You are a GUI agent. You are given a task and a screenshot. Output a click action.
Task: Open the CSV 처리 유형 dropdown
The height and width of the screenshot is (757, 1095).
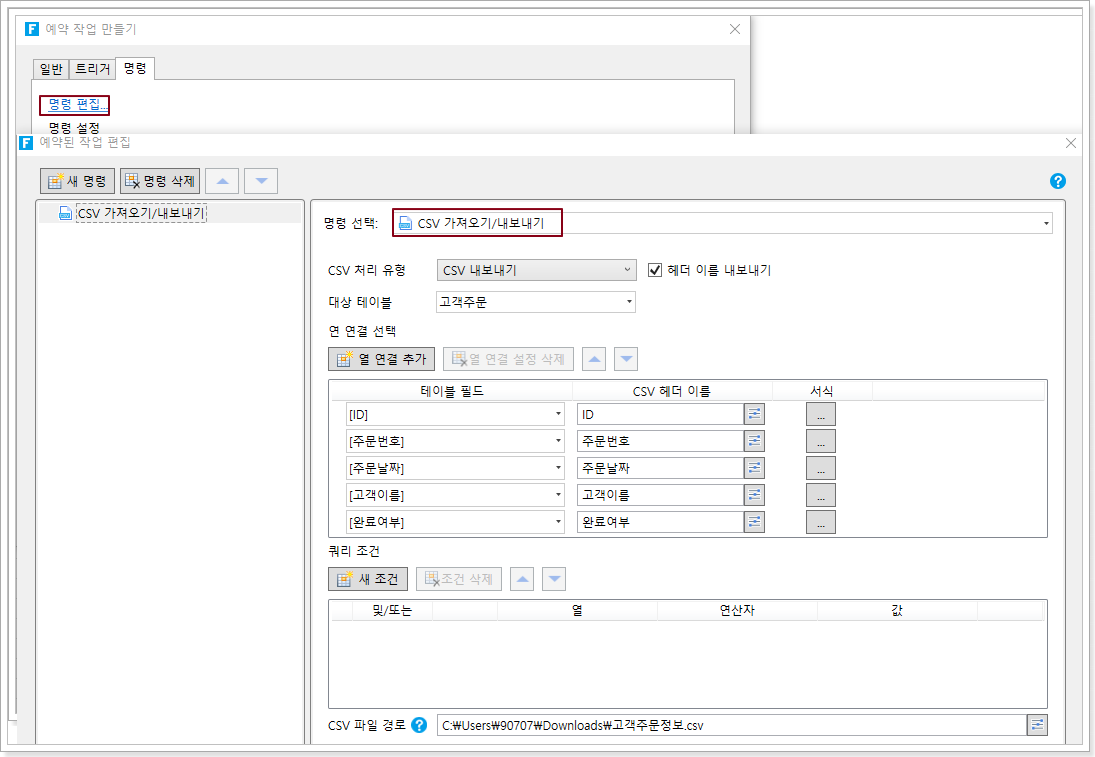click(536, 270)
